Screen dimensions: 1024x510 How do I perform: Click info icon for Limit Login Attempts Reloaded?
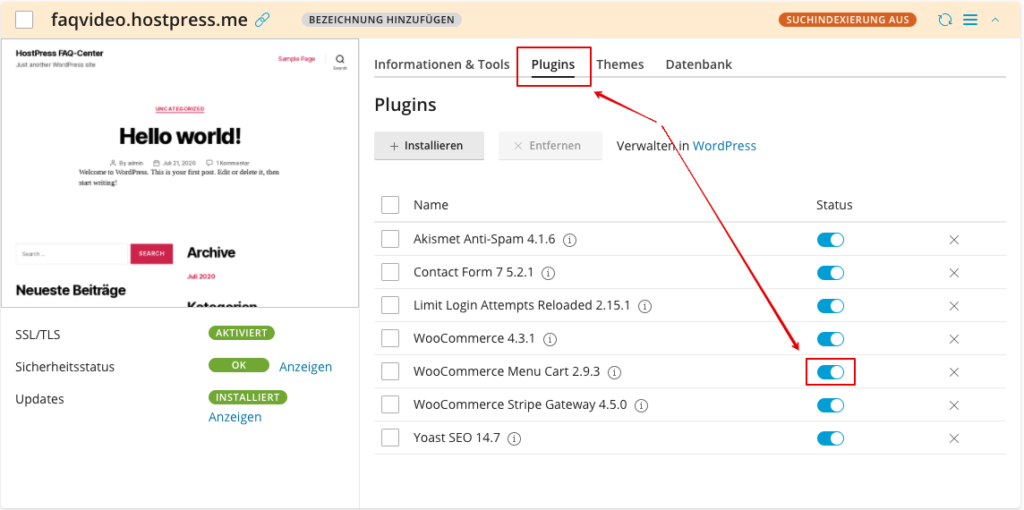(x=645, y=306)
